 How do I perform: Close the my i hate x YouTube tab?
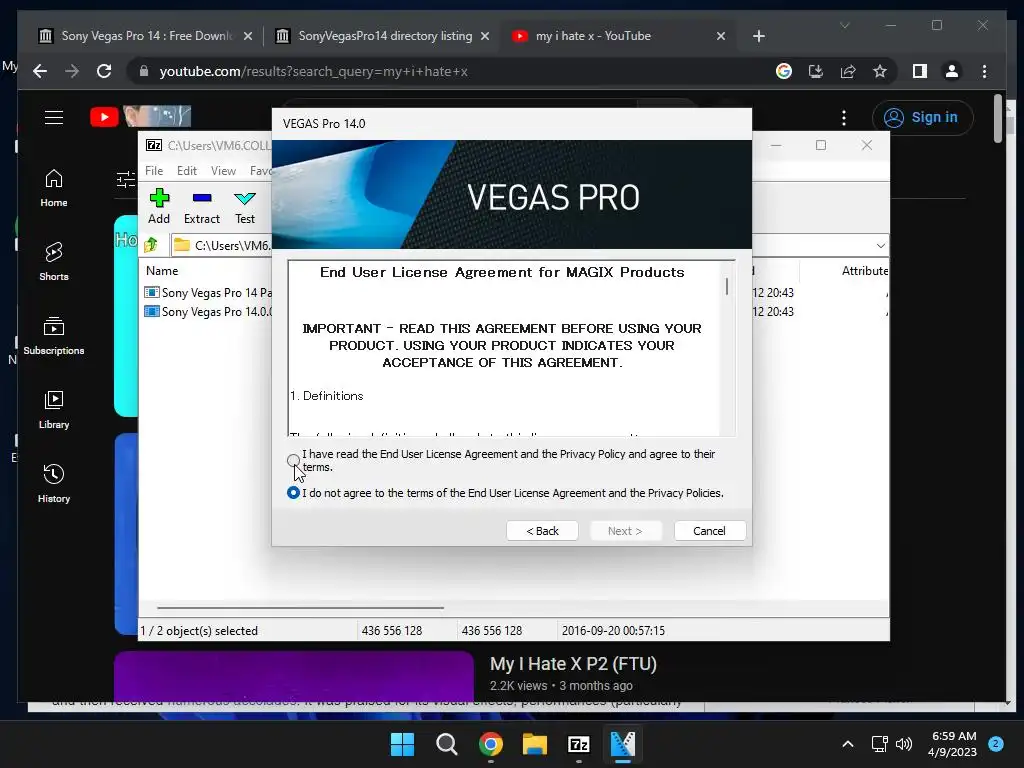[x=721, y=36]
